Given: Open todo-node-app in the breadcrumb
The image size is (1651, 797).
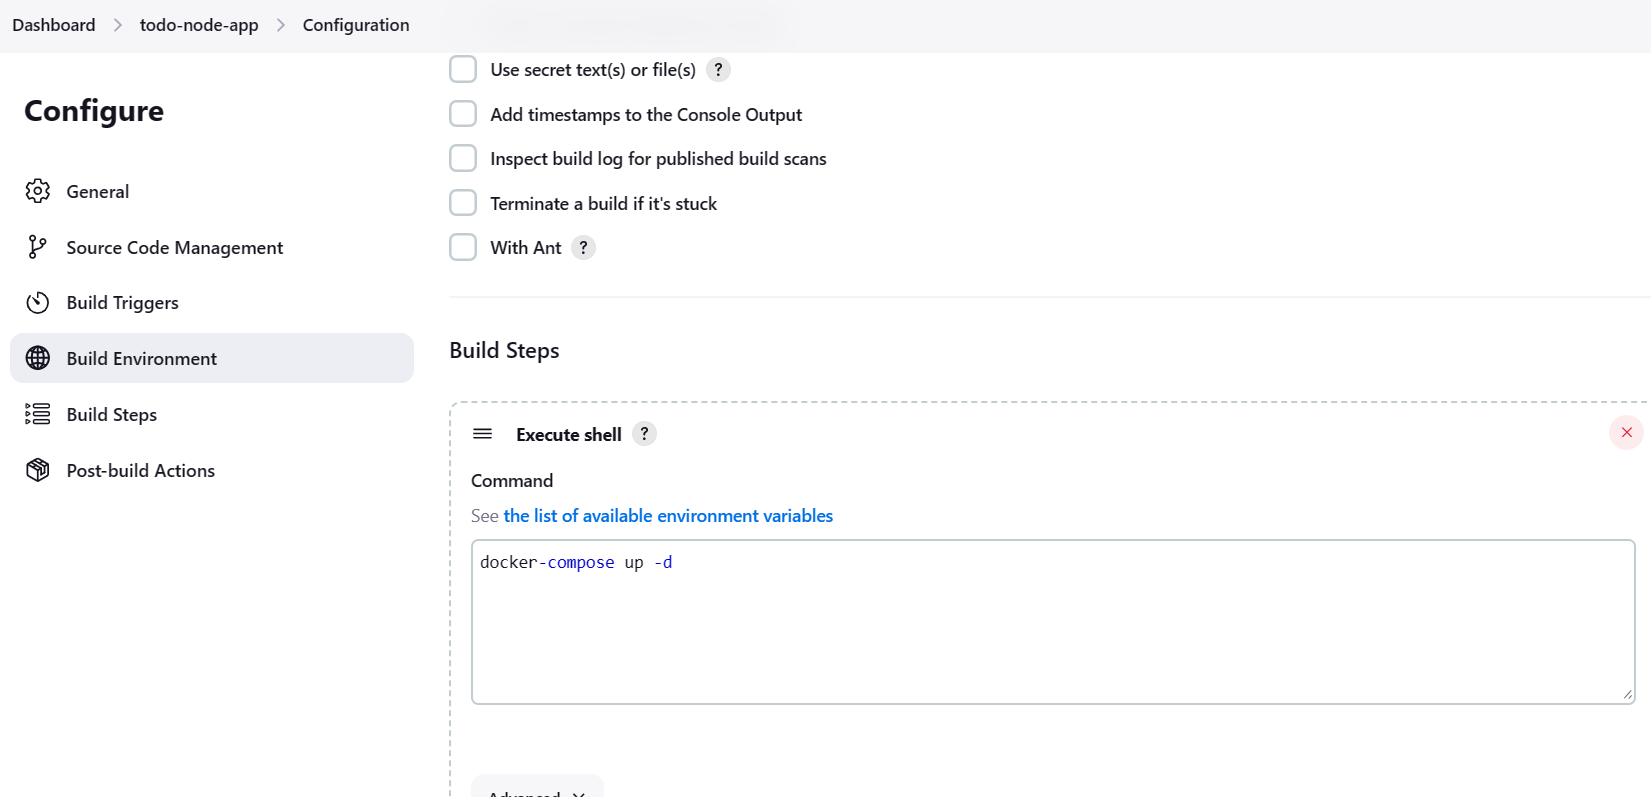Looking at the screenshot, I should click(x=199, y=25).
